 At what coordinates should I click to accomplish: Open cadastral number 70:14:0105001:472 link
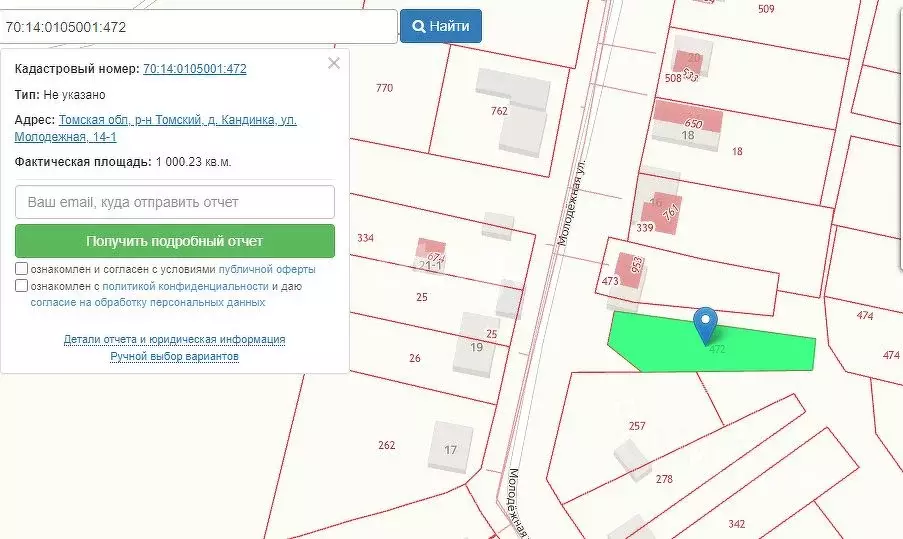tap(195, 69)
